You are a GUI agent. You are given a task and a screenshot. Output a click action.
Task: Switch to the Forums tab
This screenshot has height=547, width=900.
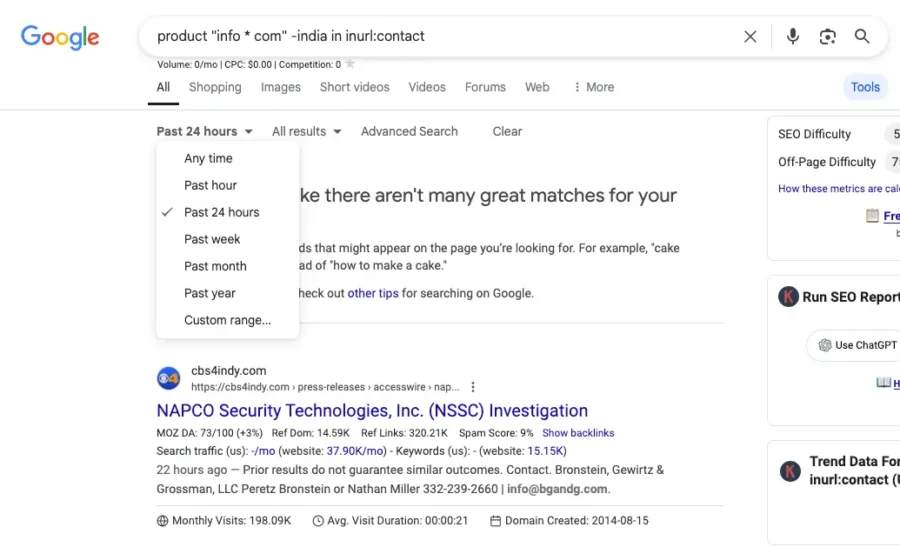pos(486,87)
